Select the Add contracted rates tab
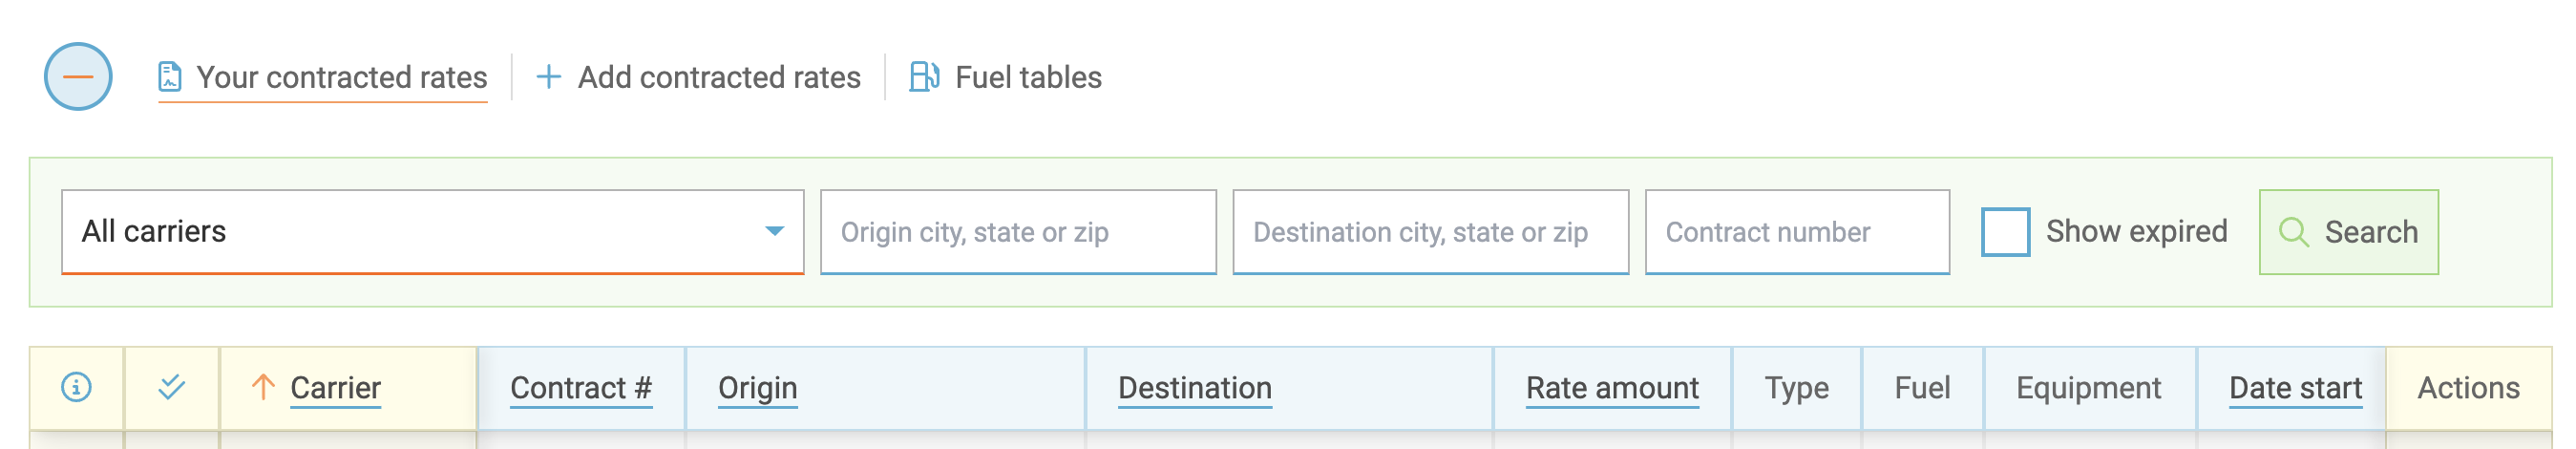The image size is (2576, 449). pyautogui.click(x=719, y=77)
